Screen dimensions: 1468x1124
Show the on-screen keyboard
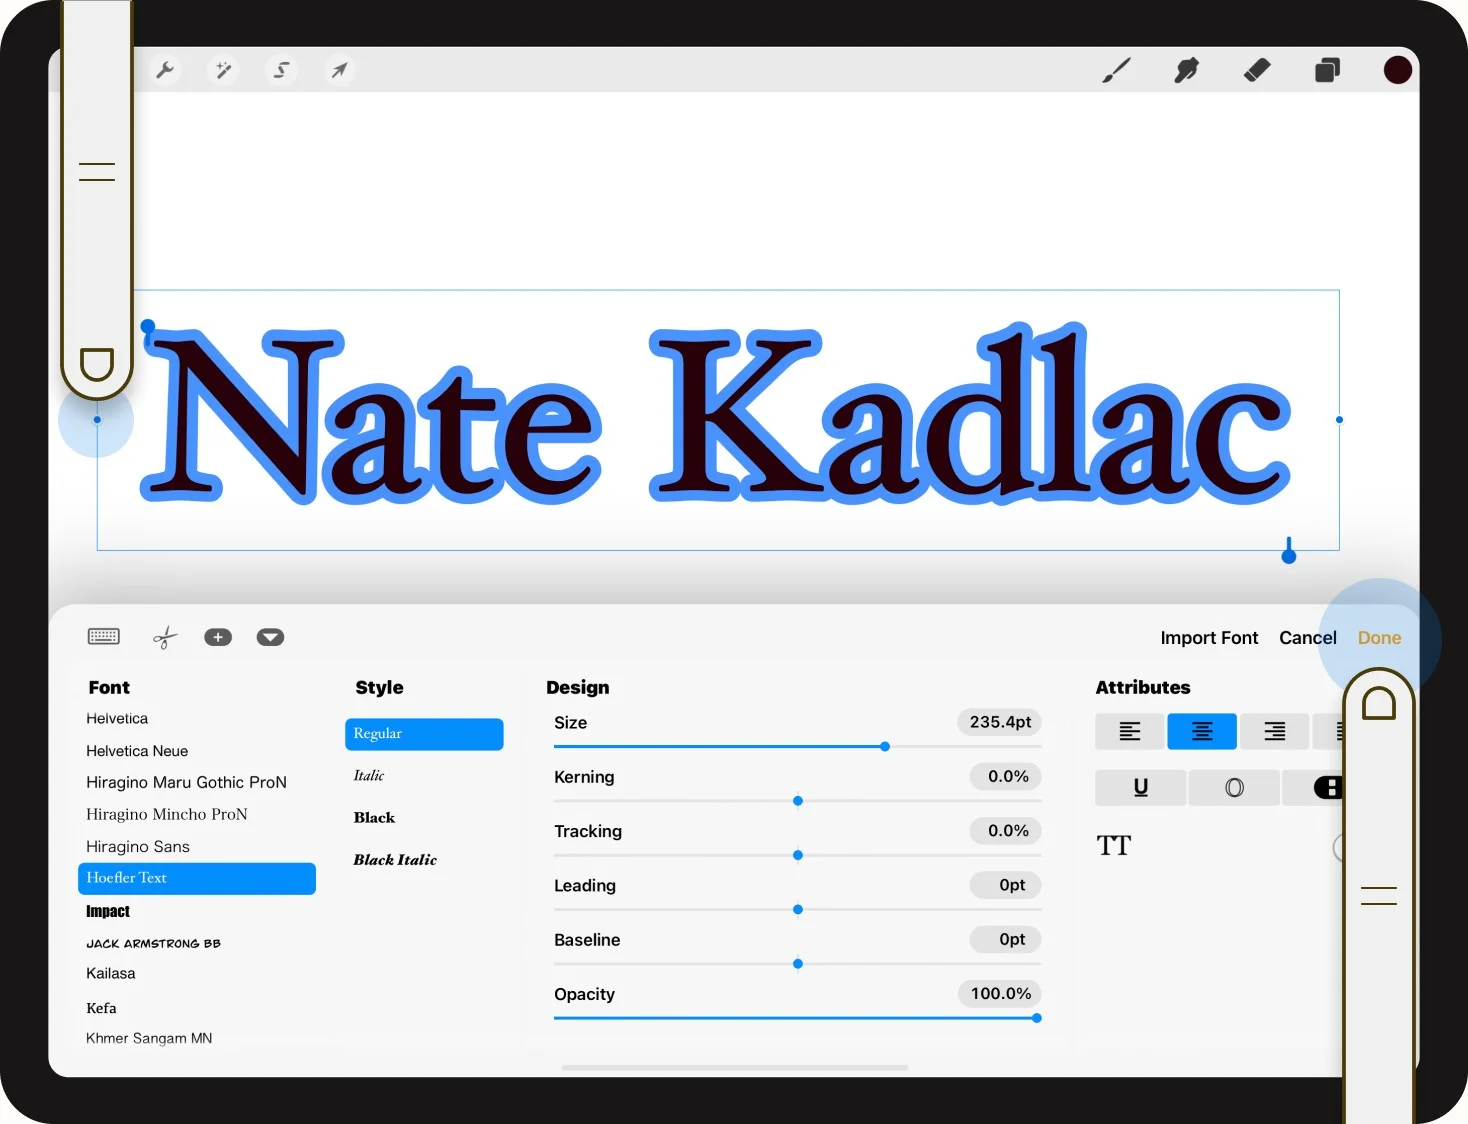103,636
